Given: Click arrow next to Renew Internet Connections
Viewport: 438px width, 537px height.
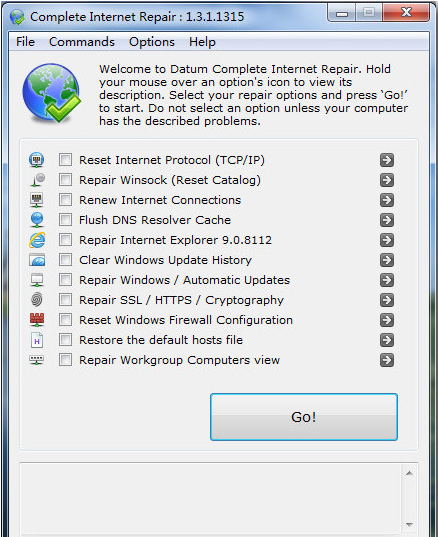Looking at the screenshot, I should click(387, 200).
